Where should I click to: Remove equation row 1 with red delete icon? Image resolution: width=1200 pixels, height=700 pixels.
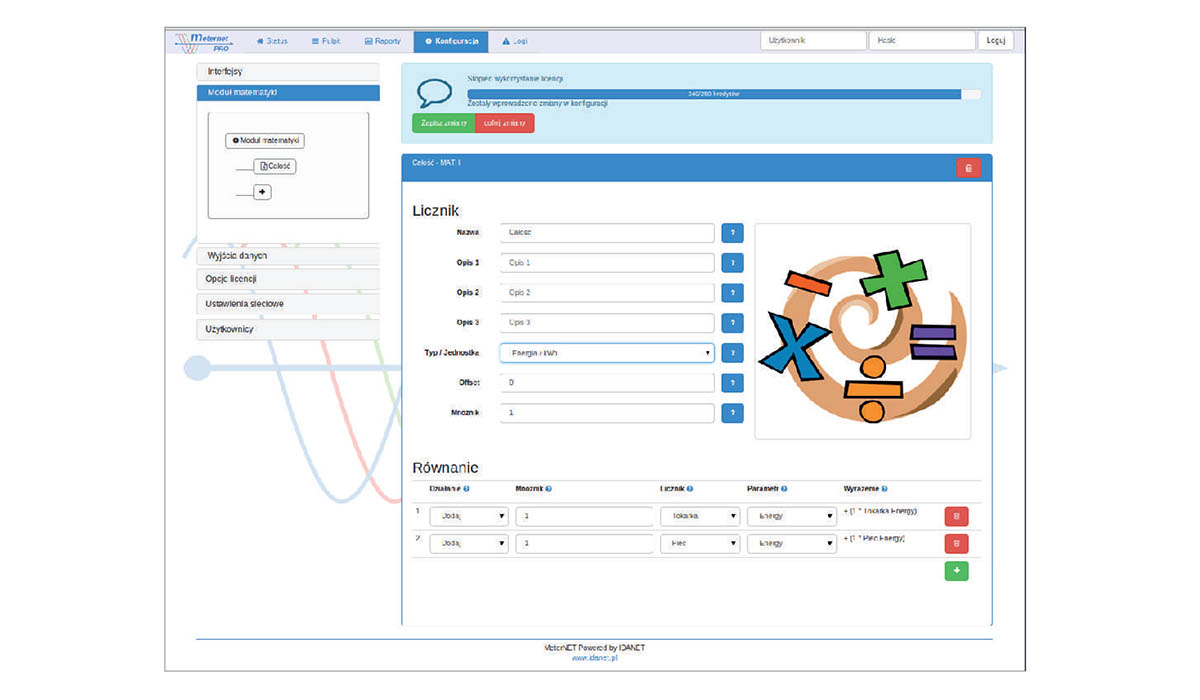[956, 517]
